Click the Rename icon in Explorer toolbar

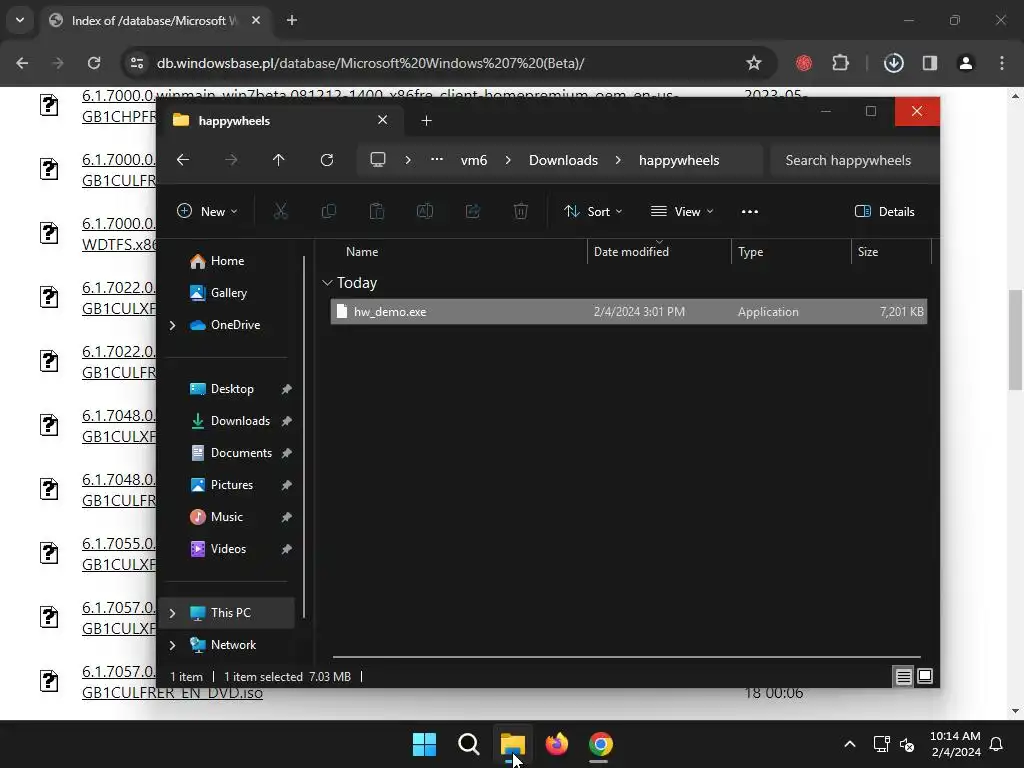(425, 211)
